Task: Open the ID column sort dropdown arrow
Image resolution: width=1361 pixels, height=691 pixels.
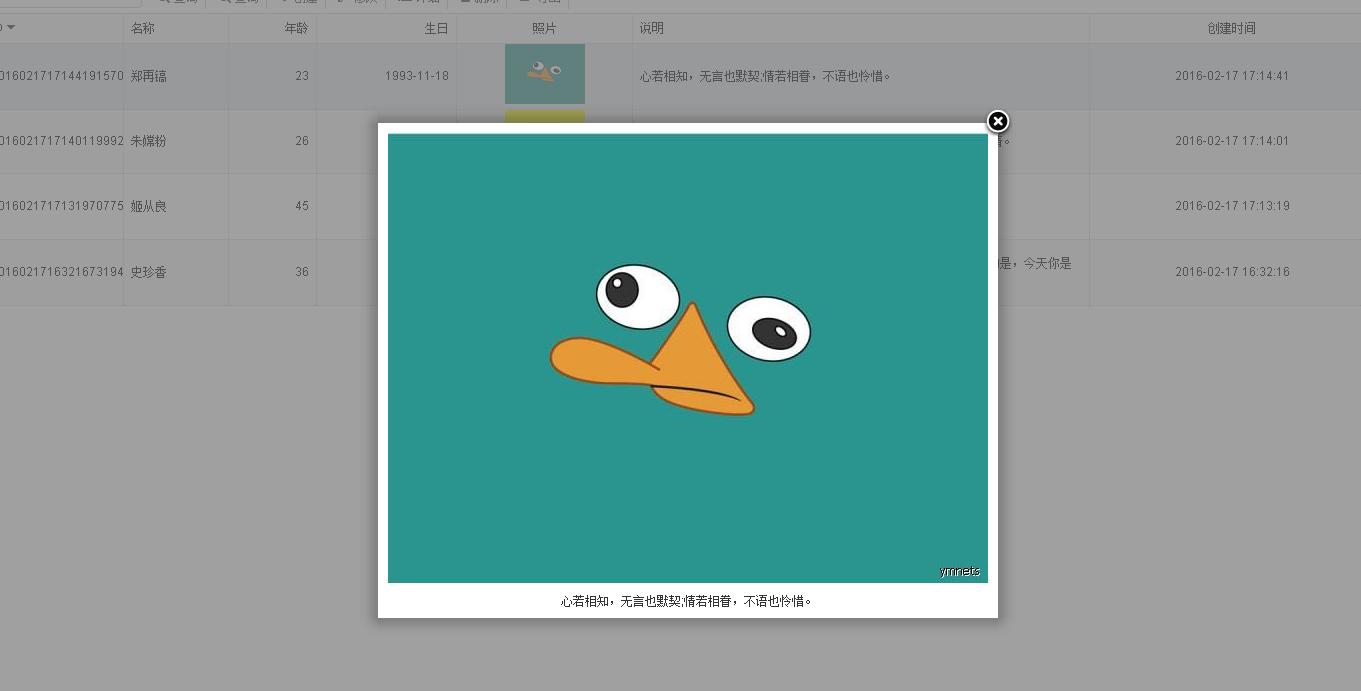Action: tap(11, 27)
